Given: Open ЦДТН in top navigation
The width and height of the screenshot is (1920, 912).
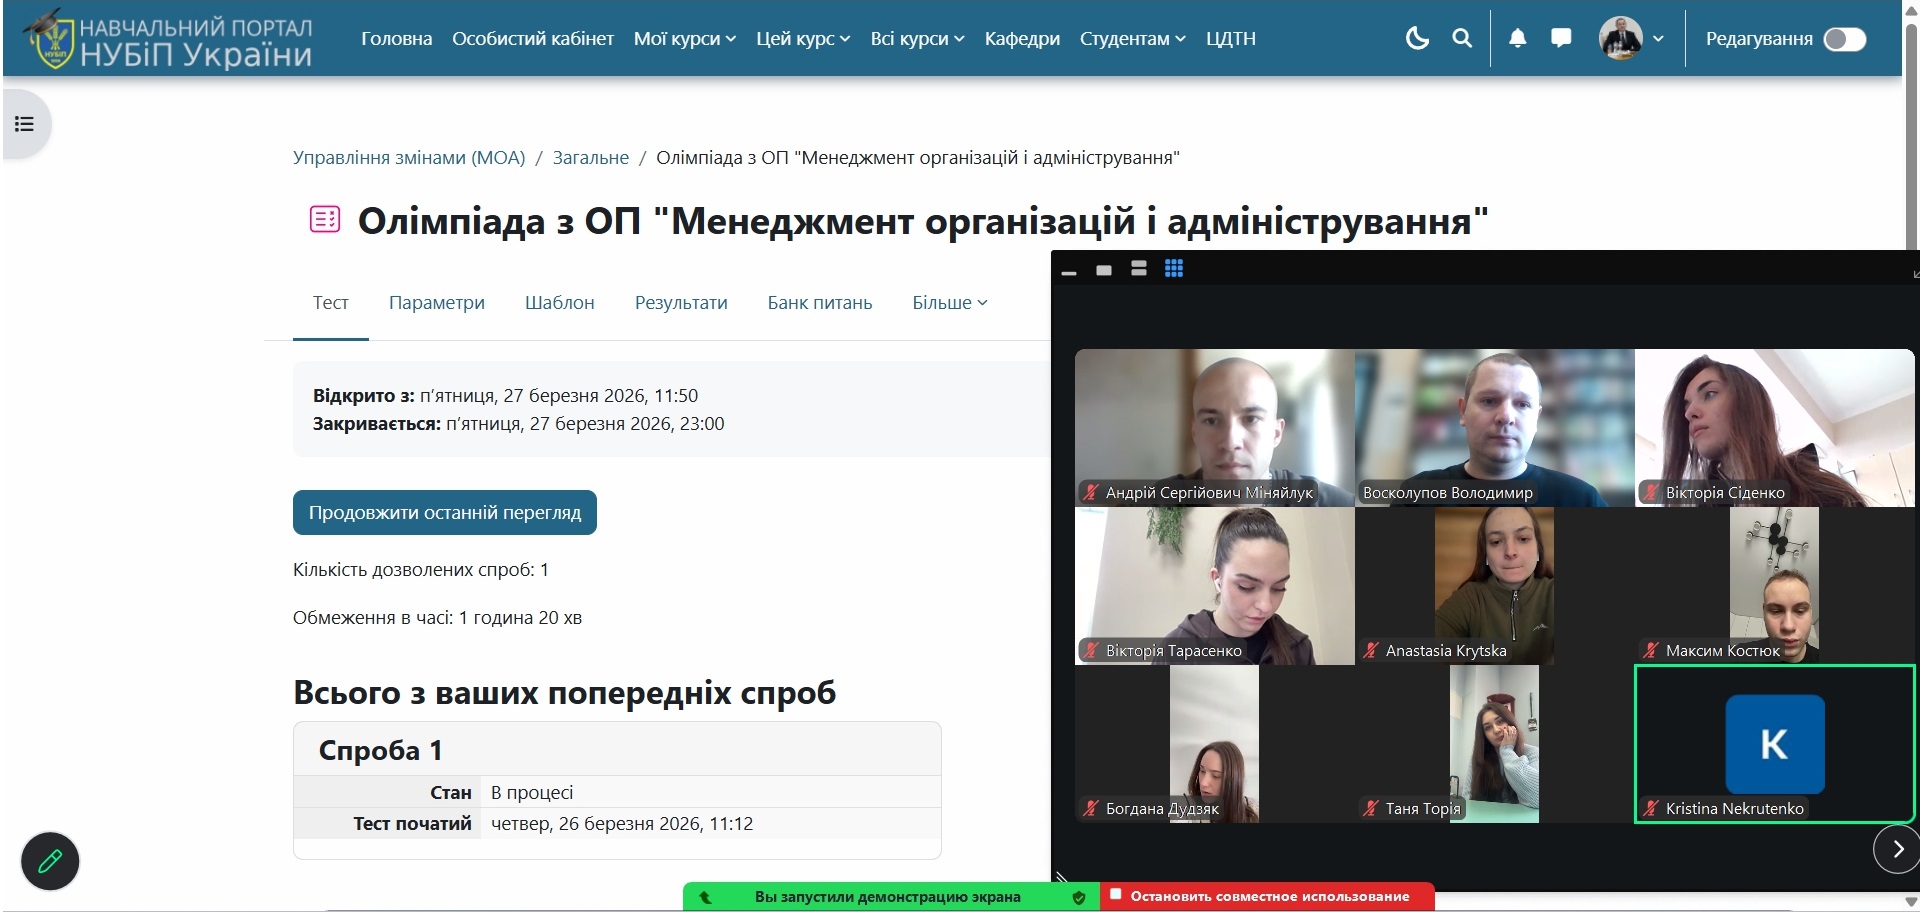Looking at the screenshot, I should (1231, 39).
